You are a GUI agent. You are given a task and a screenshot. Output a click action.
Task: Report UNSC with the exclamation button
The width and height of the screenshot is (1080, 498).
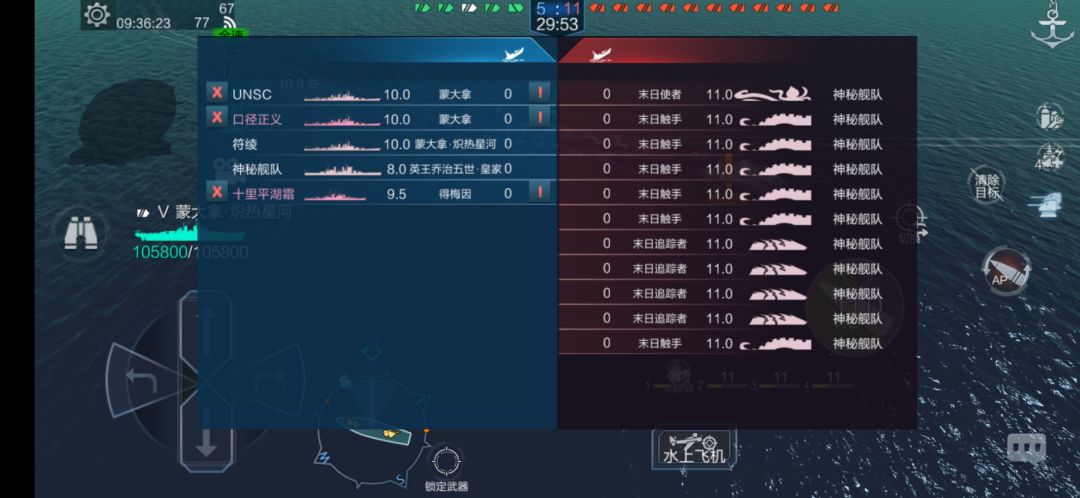pos(539,93)
